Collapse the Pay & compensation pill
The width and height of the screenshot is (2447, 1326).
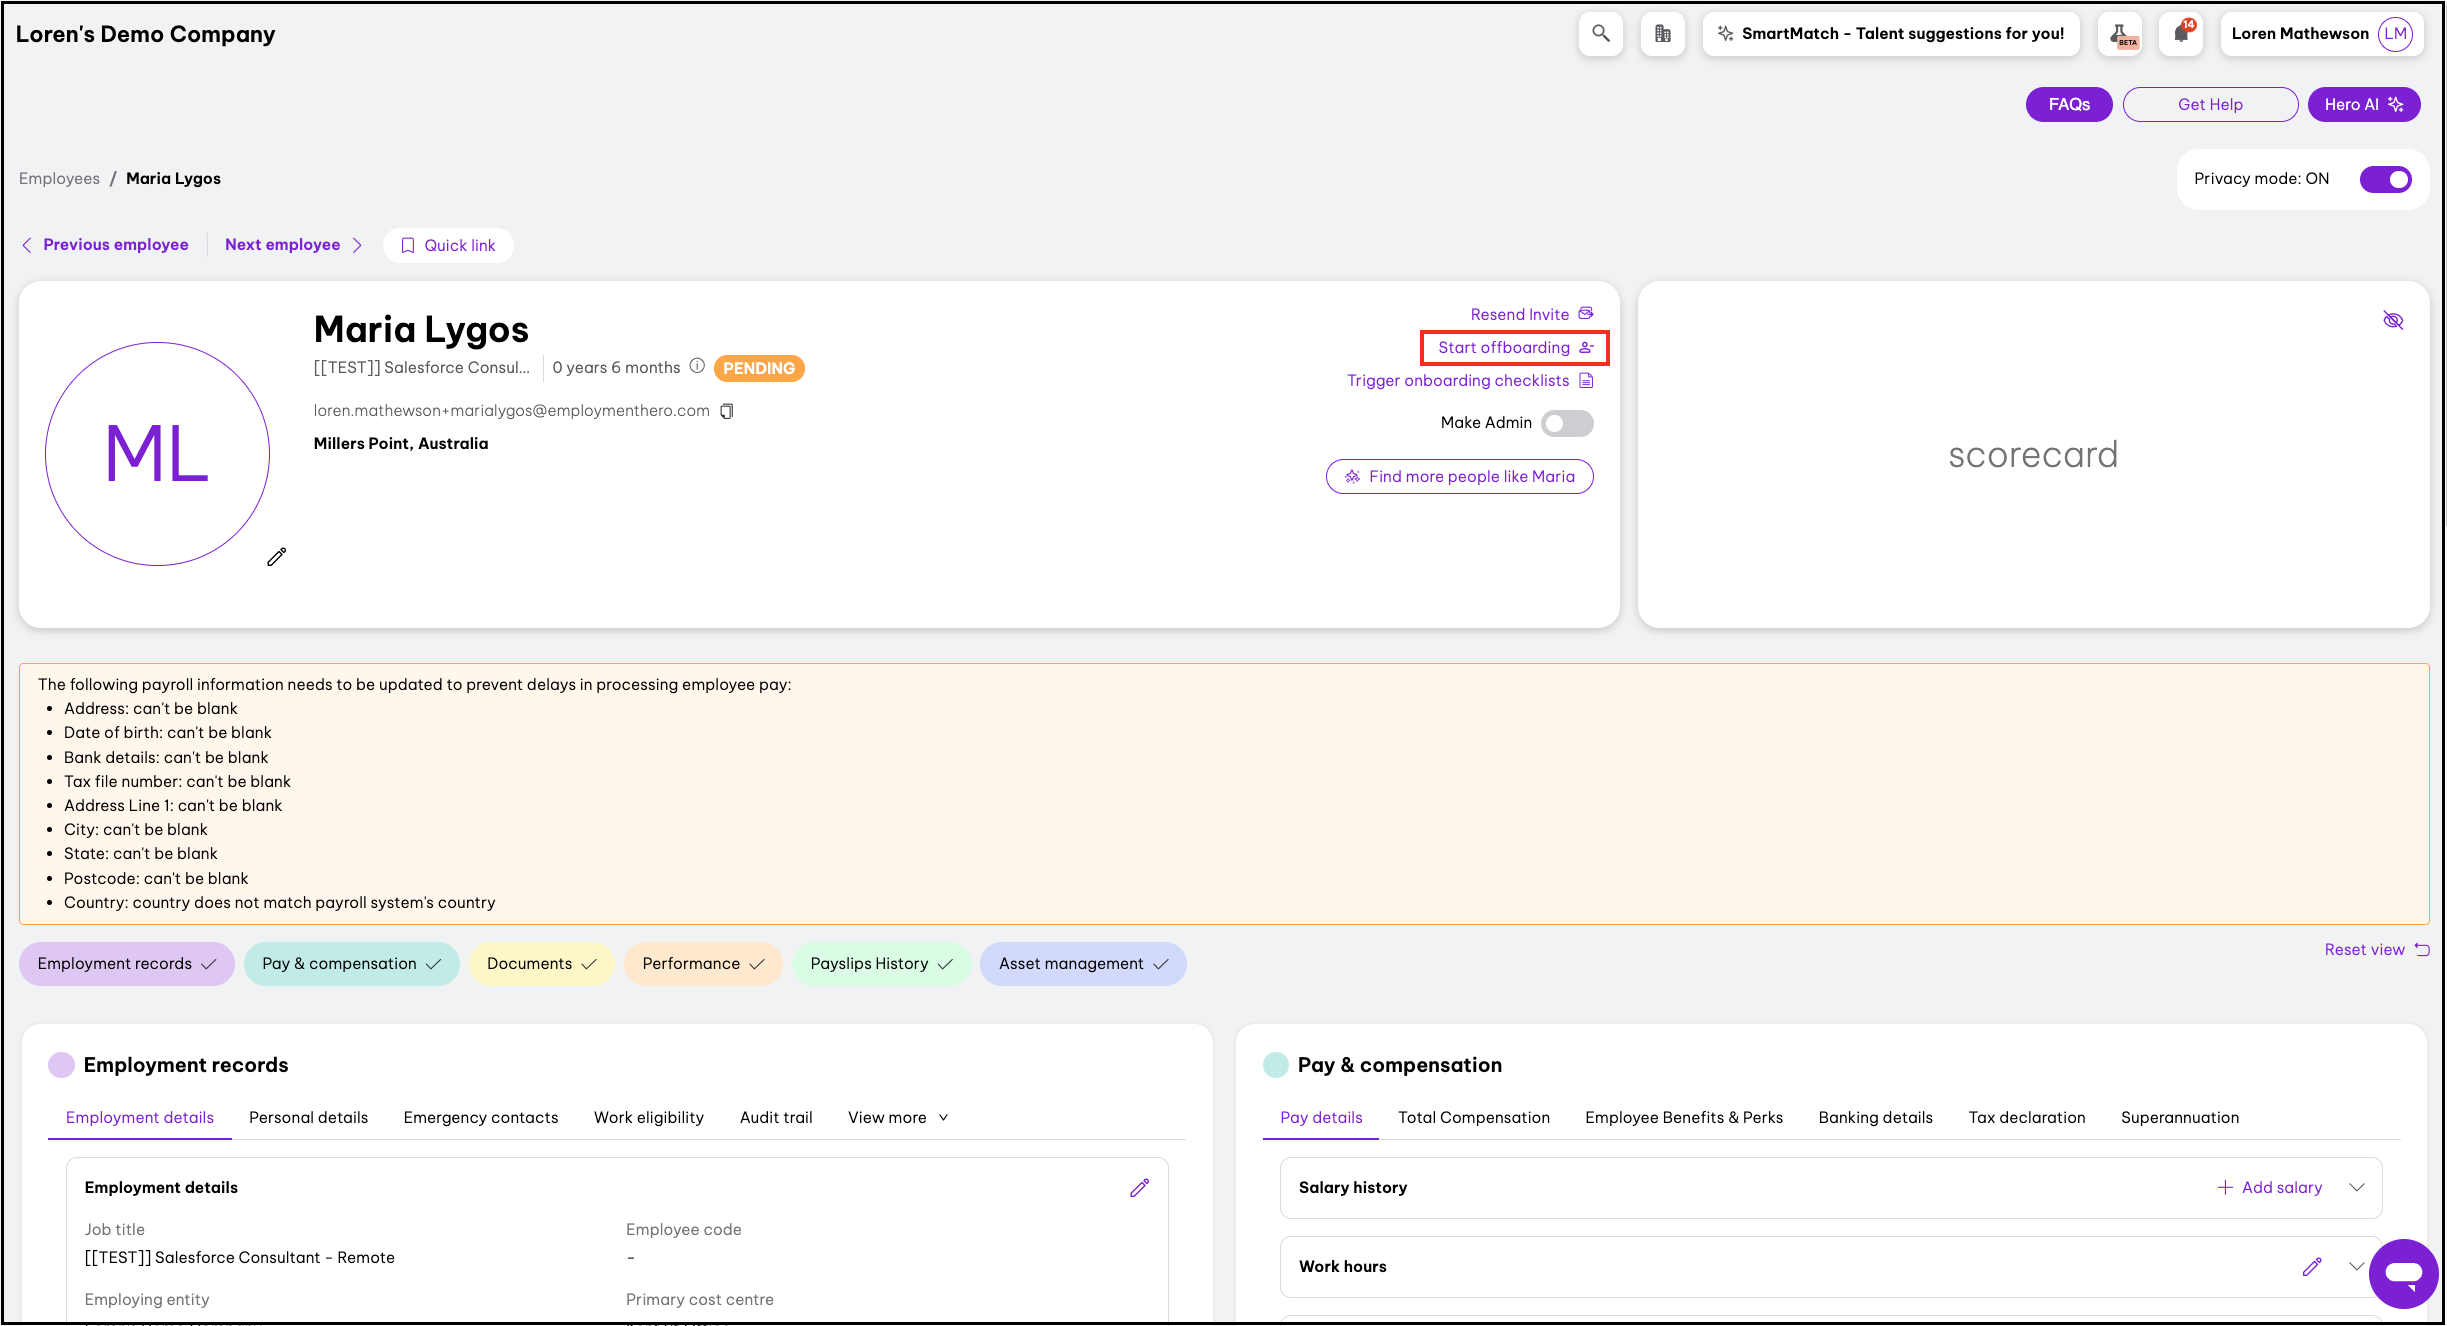point(351,964)
